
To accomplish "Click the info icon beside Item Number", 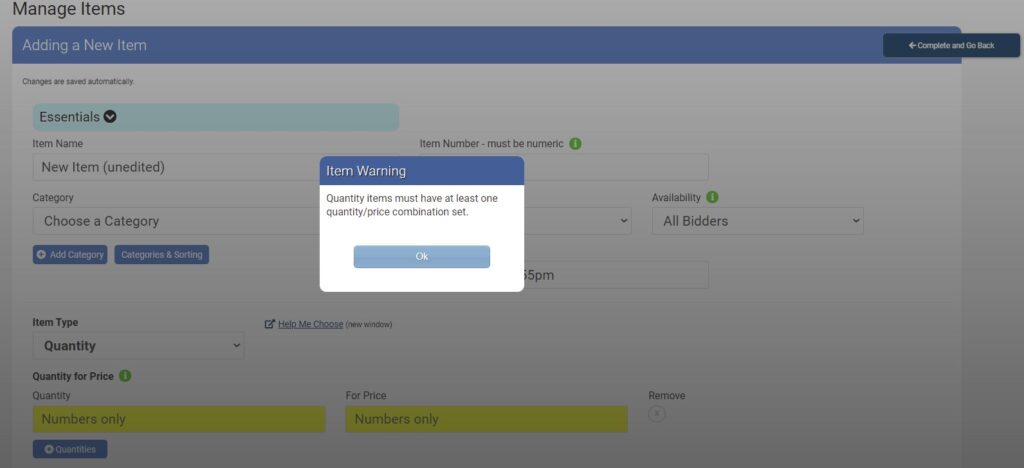I will (x=576, y=144).
